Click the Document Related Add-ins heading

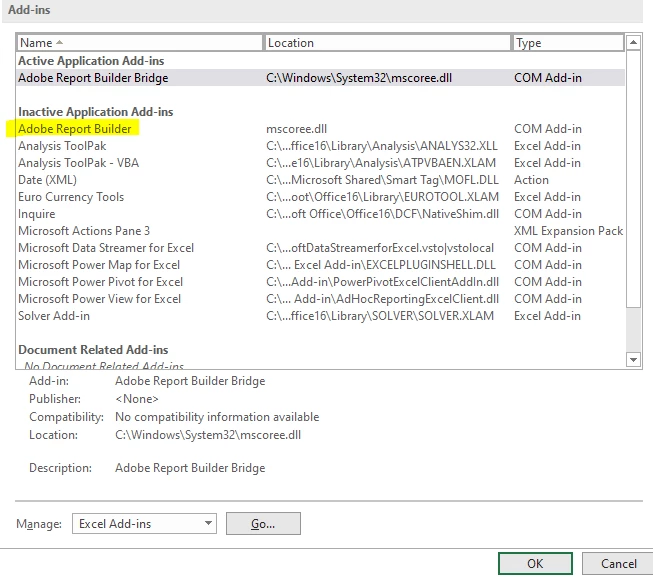pos(93,349)
